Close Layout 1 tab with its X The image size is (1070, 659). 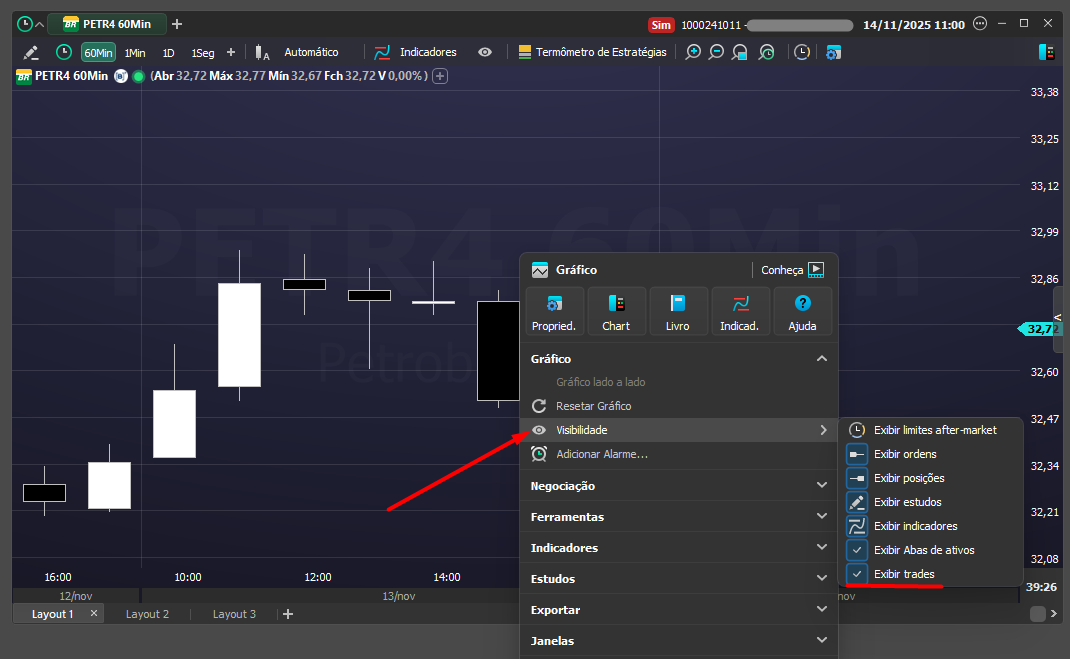(x=93, y=613)
